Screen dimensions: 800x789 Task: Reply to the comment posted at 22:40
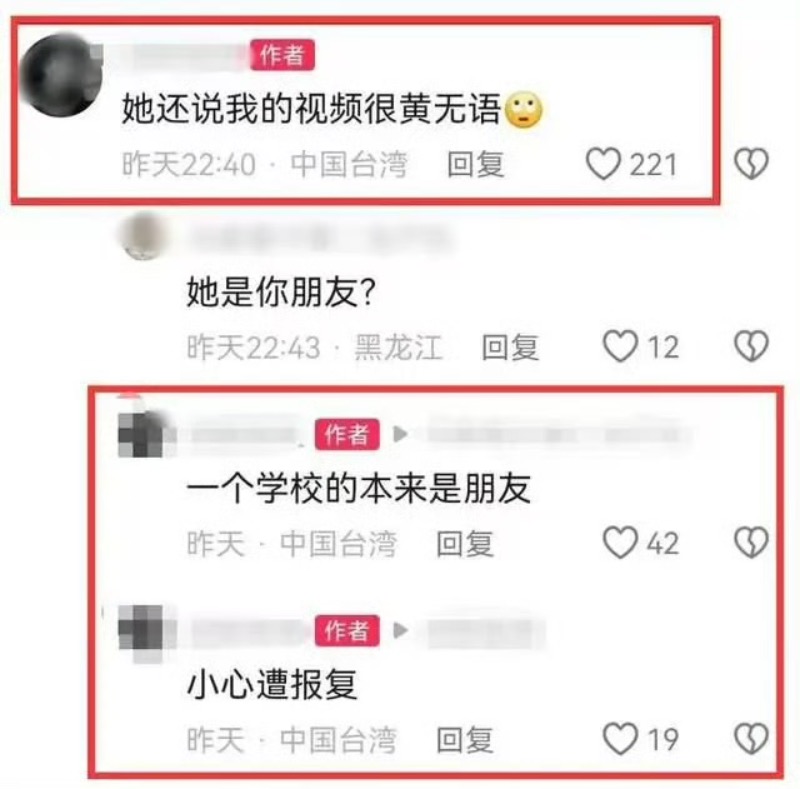pyautogui.click(x=476, y=164)
